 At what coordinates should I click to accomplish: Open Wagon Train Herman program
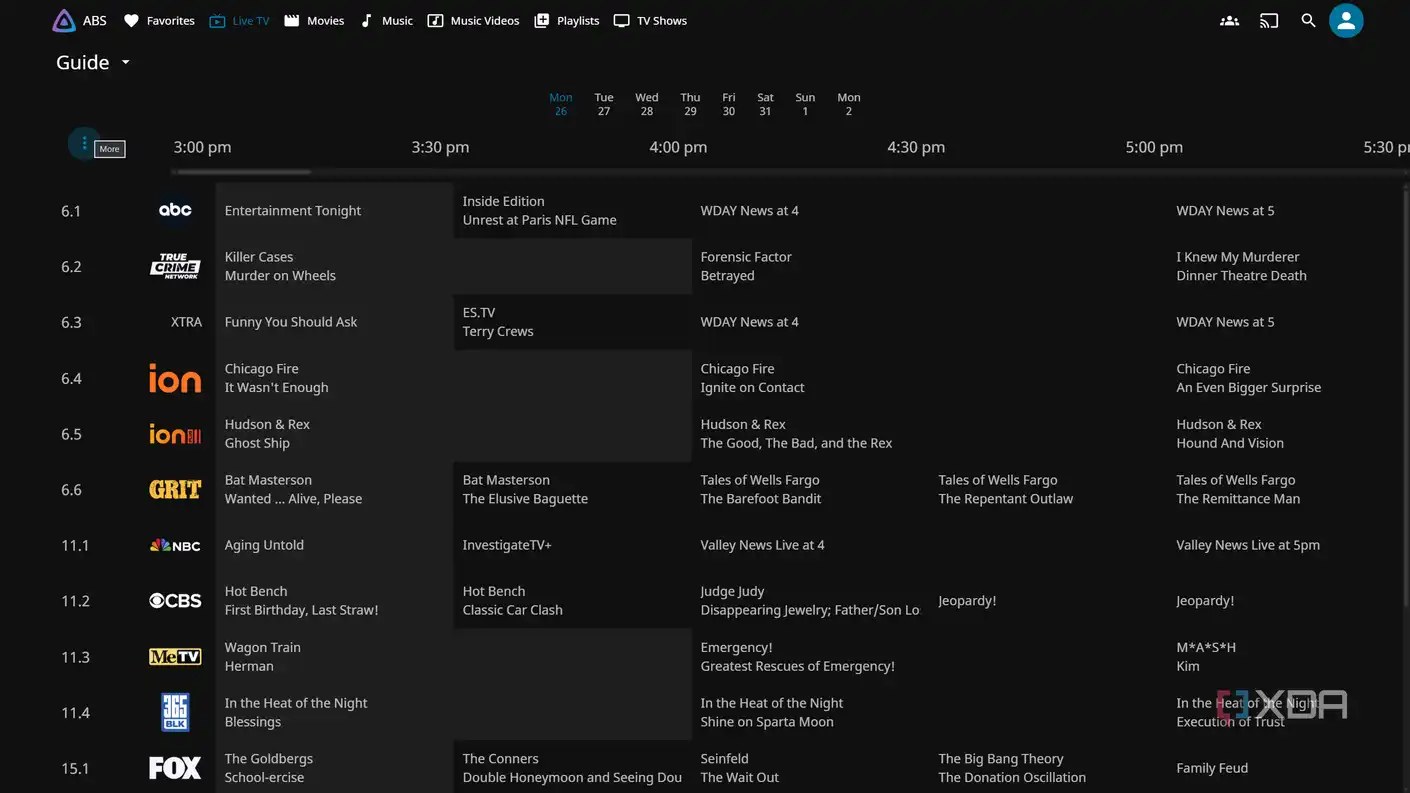[x=453, y=657]
